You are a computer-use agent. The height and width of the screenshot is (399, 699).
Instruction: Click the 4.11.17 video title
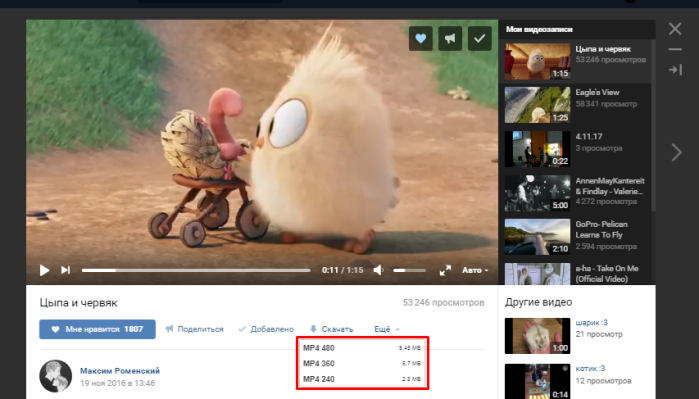pyautogui.click(x=588, y=136)
